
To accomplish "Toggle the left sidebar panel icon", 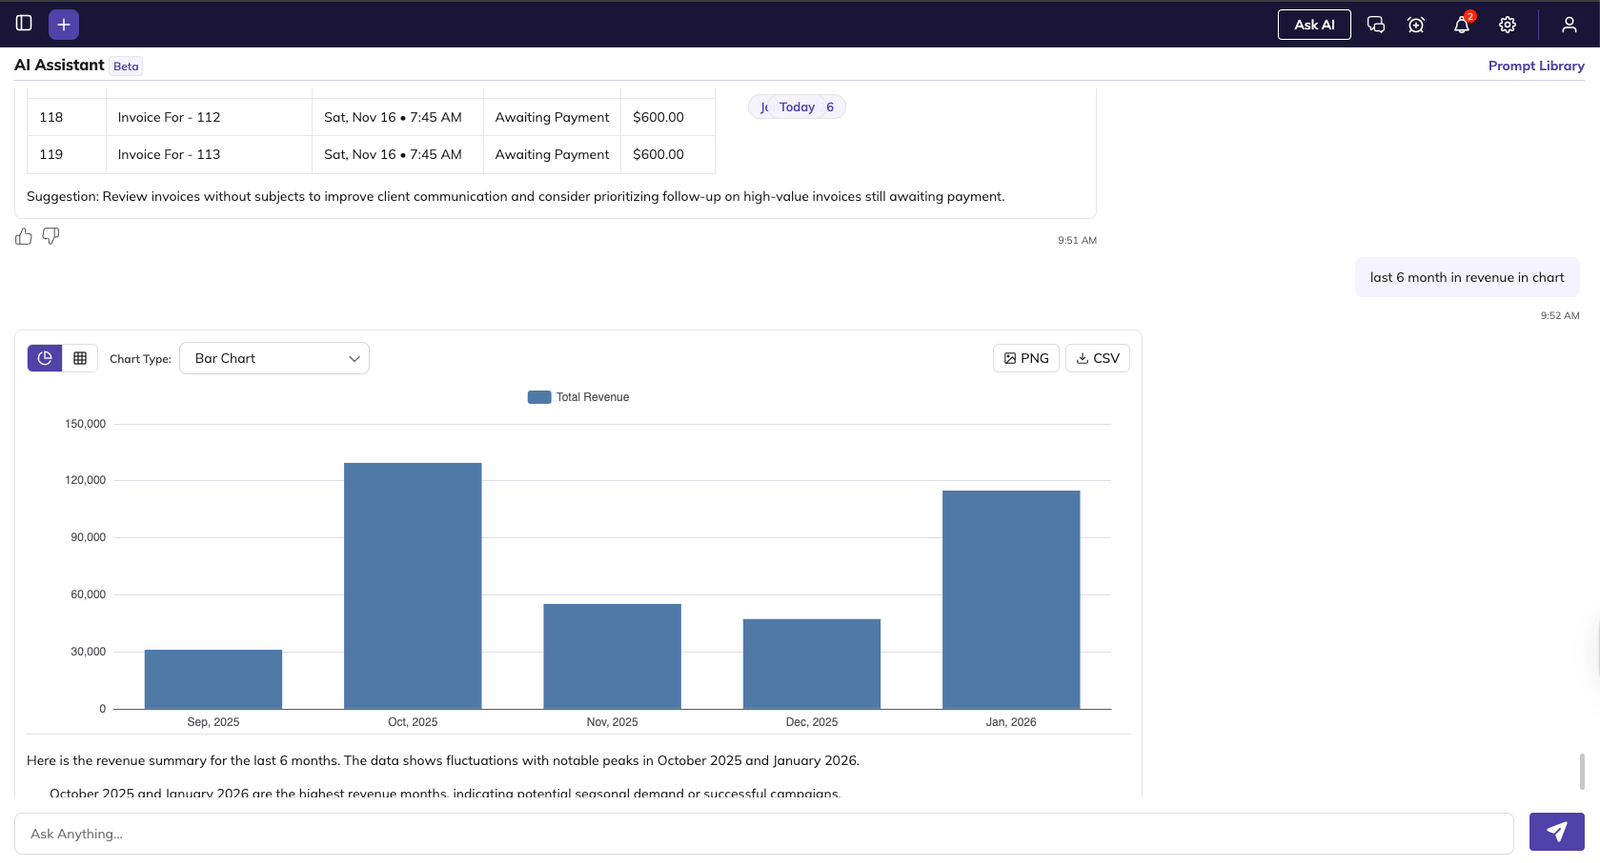I will point(24,23).
